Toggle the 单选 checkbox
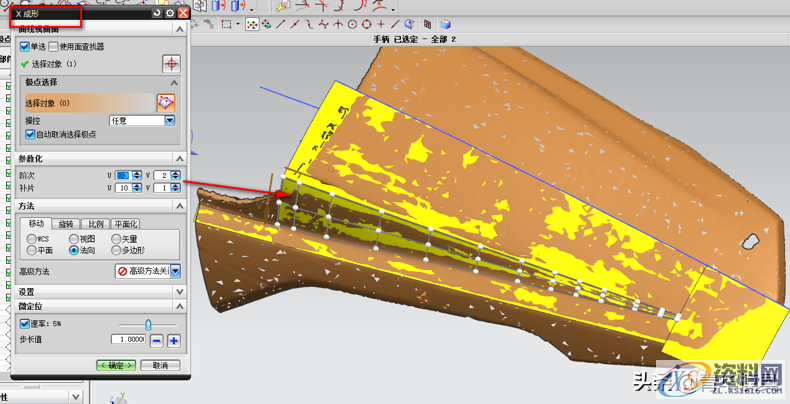The image size is (790, 404). 25,47
